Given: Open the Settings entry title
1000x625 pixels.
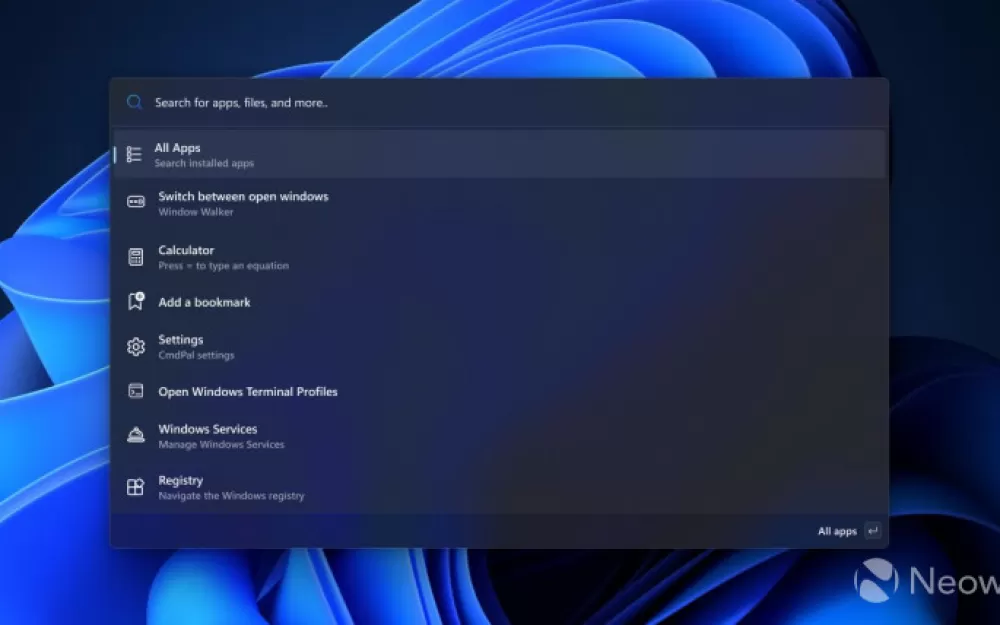Looking at the screenshot, I should [x=180, y=339].
